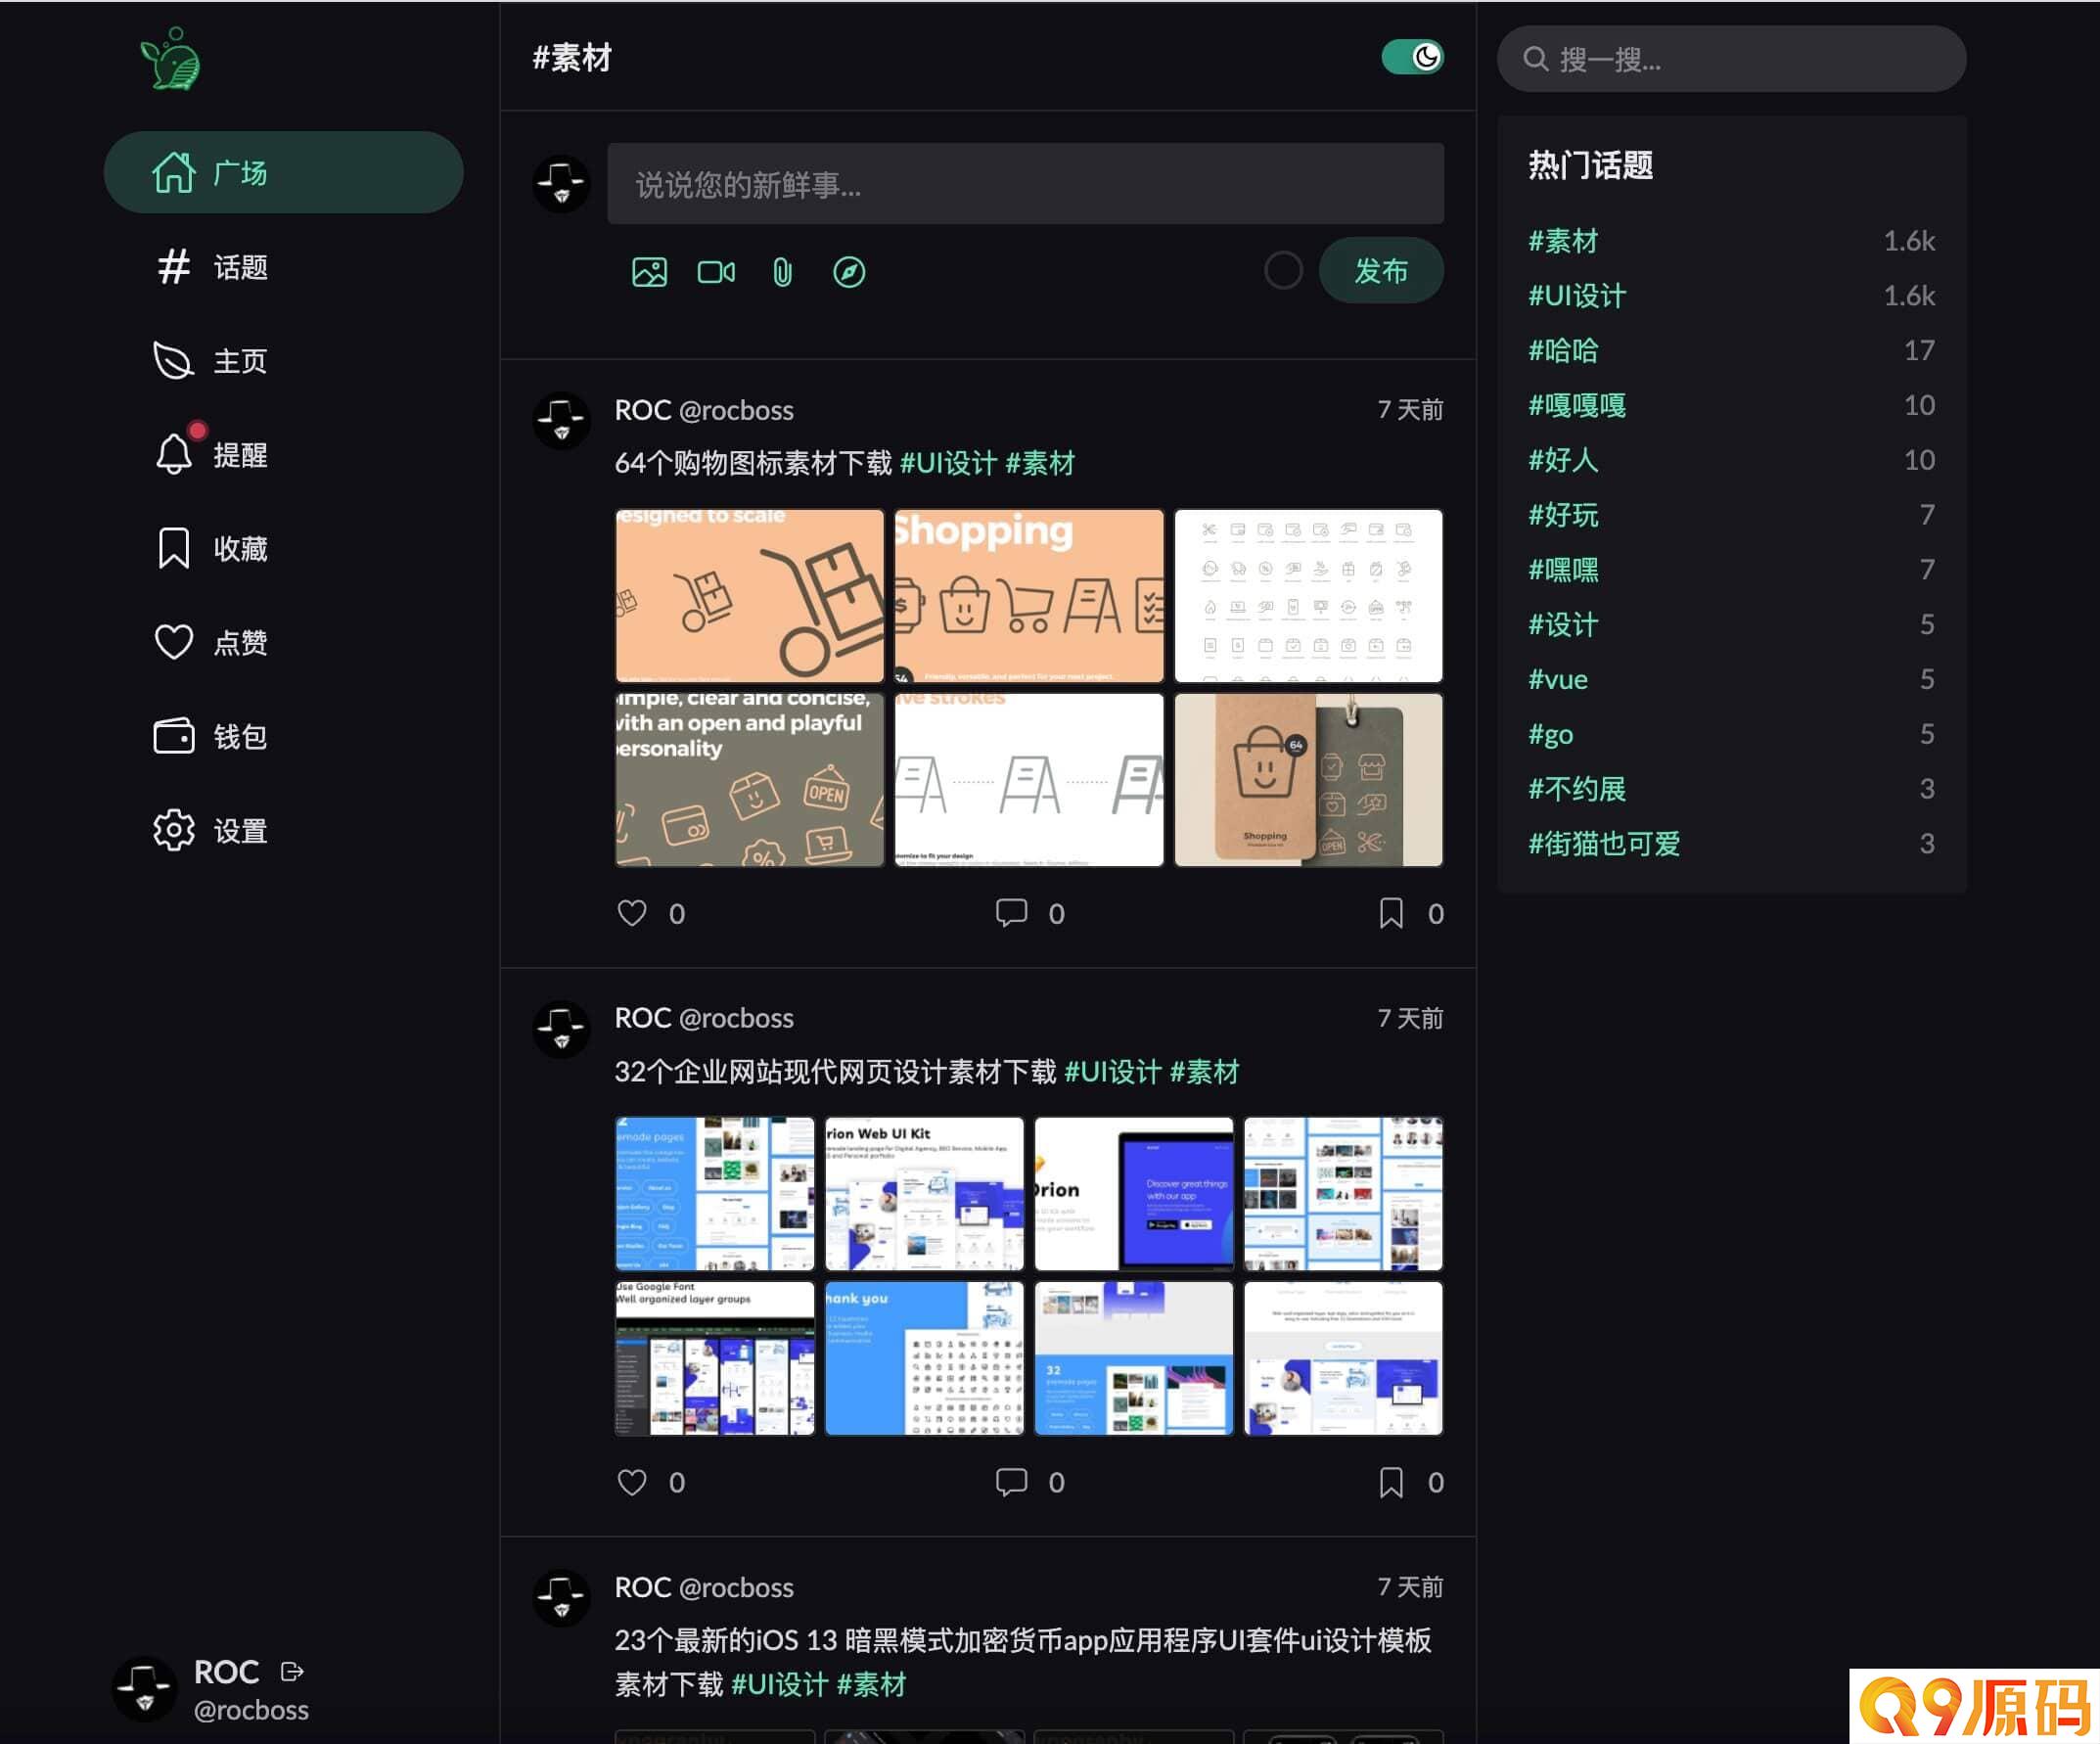Click the video upload icon

coord(716,272)
